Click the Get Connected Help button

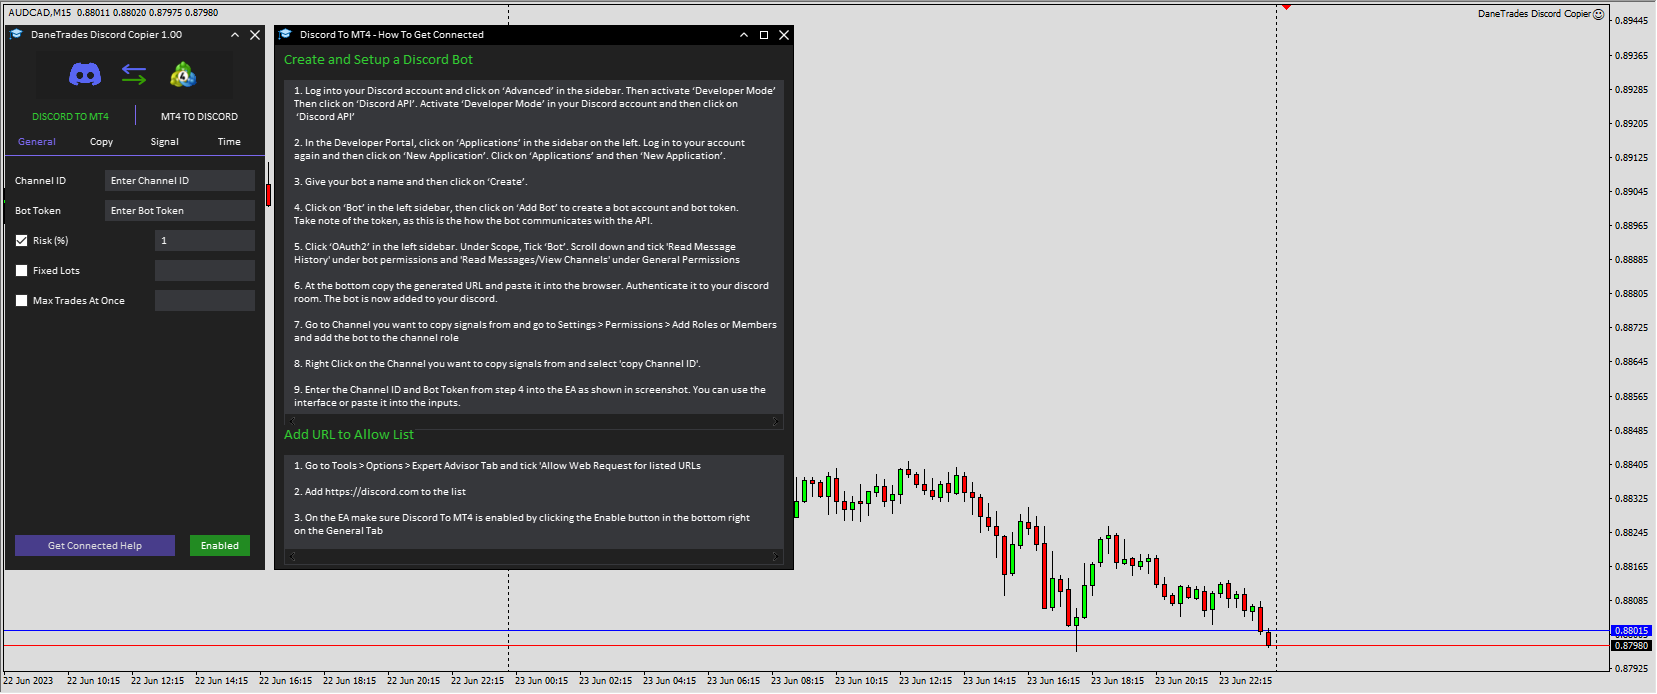point(95,545)
